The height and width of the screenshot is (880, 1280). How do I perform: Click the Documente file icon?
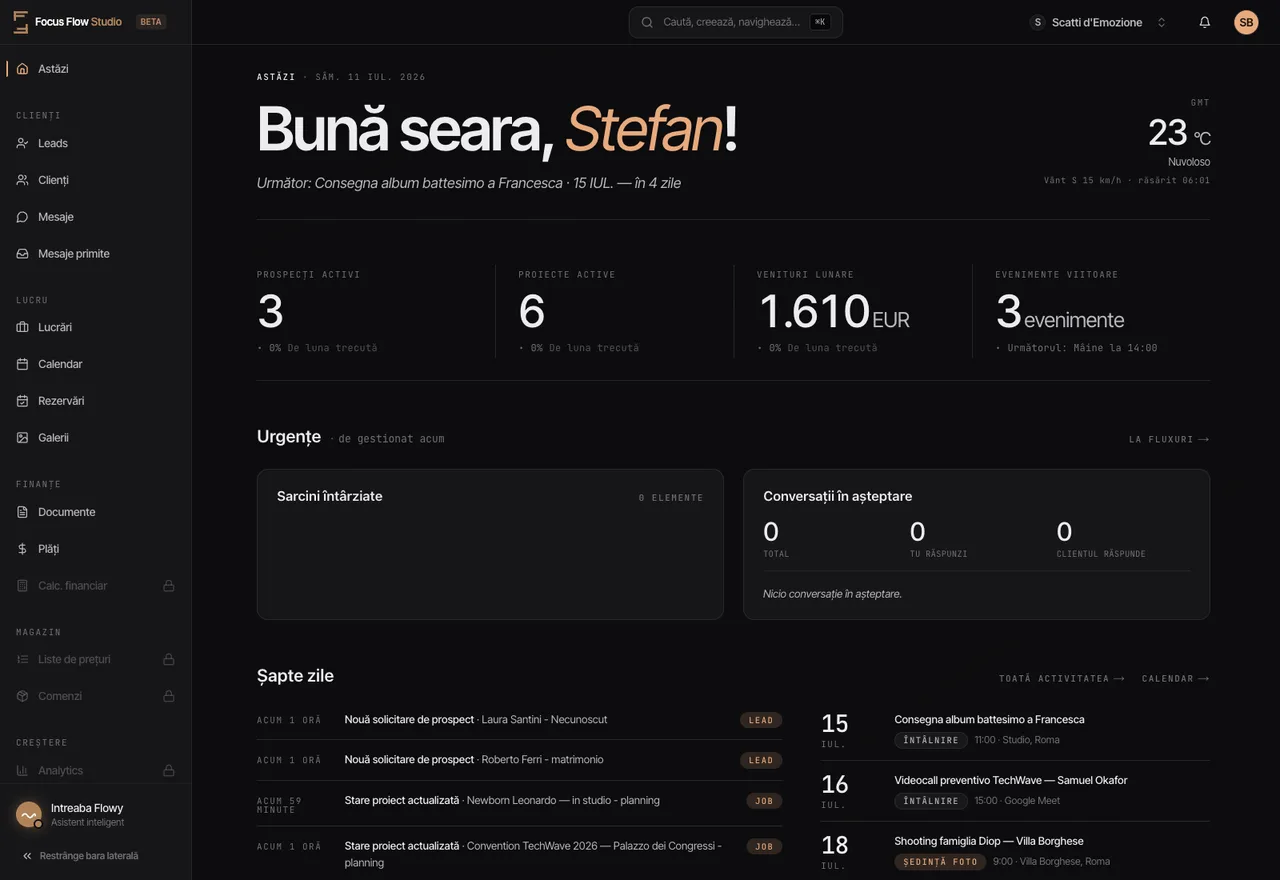click(x=22, y=512)
